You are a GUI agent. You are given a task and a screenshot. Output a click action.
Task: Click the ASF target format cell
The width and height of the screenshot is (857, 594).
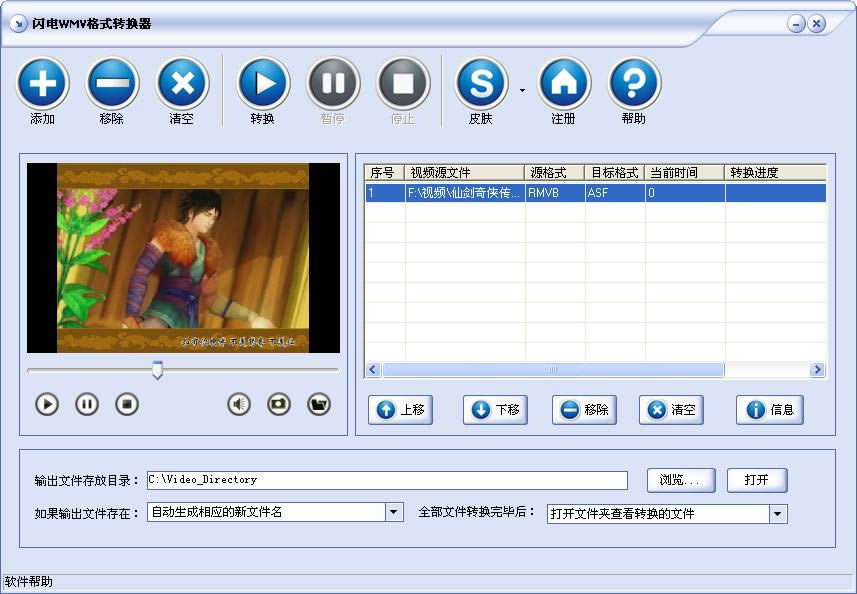(x=615, y=193)
